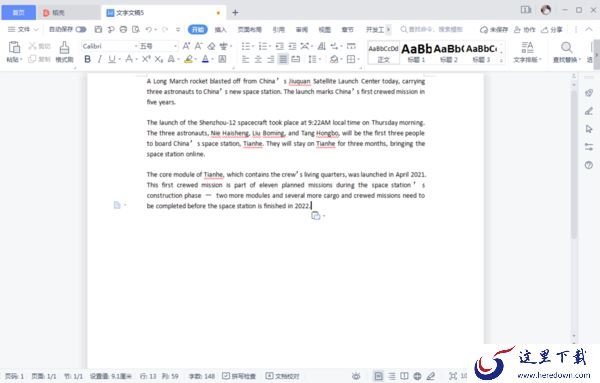This screenshot has width=600, height=383.
Task: Click the user avatar in title bar
Action: tap(546, 10)
